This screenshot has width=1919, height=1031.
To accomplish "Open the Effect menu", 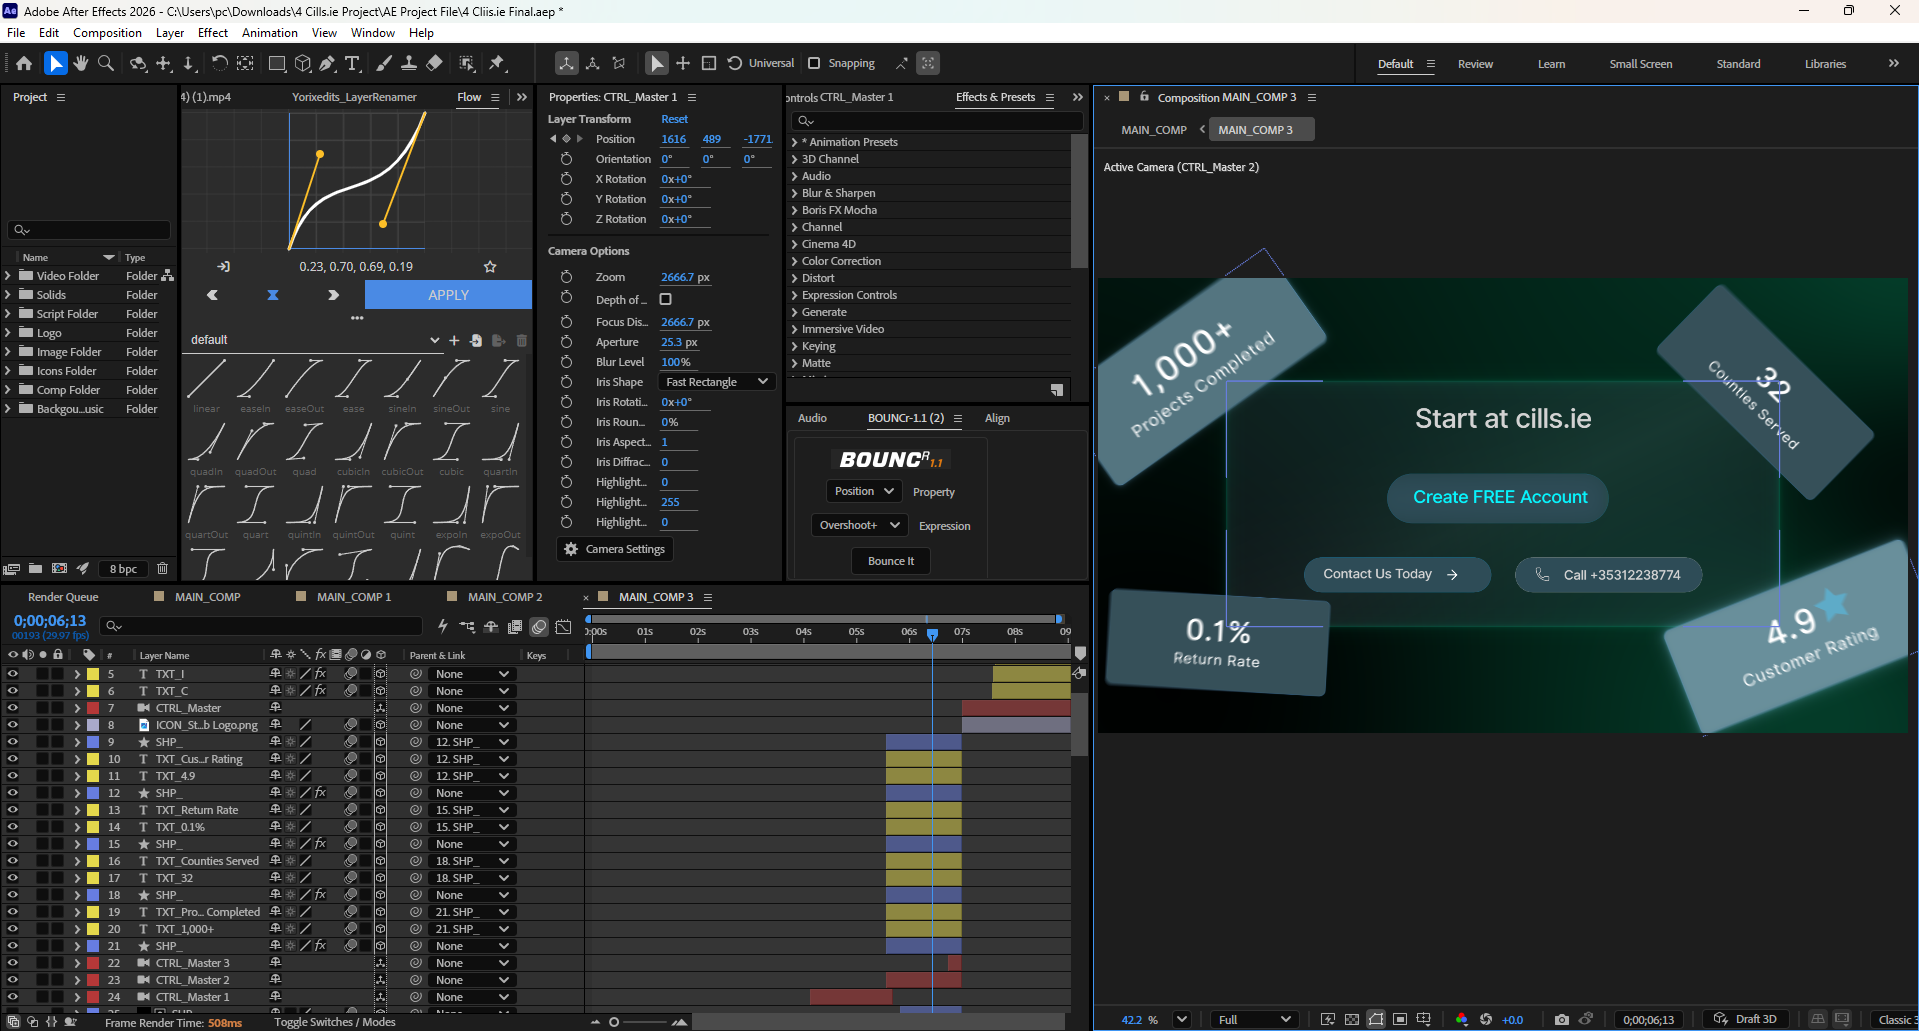I will tap(213, 33).
